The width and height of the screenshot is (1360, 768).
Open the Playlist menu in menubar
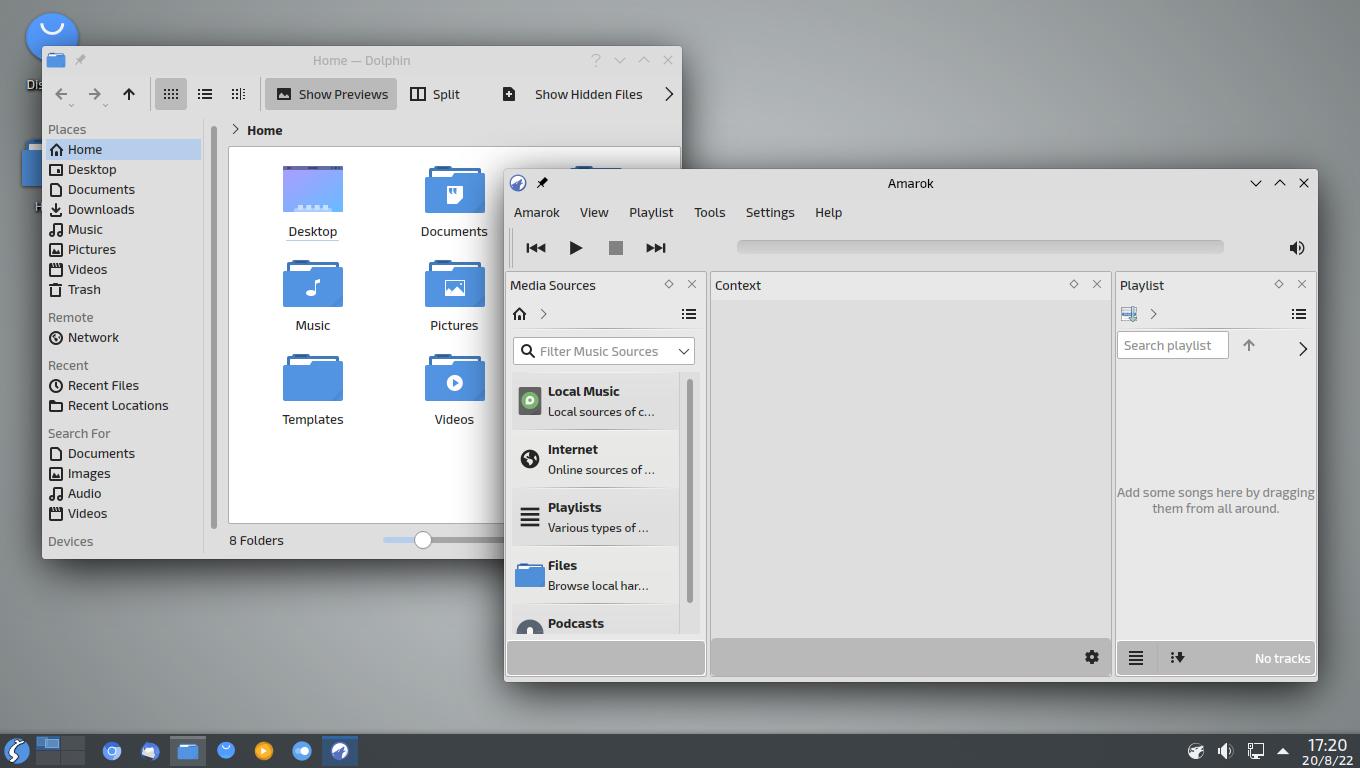[x=651, y=212]
